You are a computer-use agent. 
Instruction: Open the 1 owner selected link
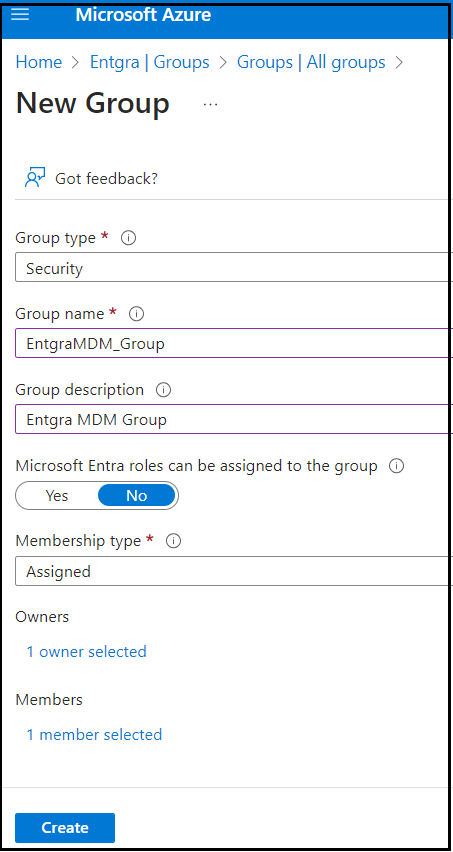click(87, 651)
